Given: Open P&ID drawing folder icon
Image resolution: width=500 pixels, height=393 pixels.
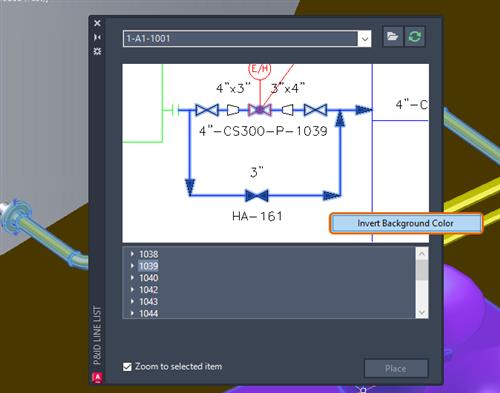Looking at the screenshot, I should pyautogui.click(x=393, y=36).
